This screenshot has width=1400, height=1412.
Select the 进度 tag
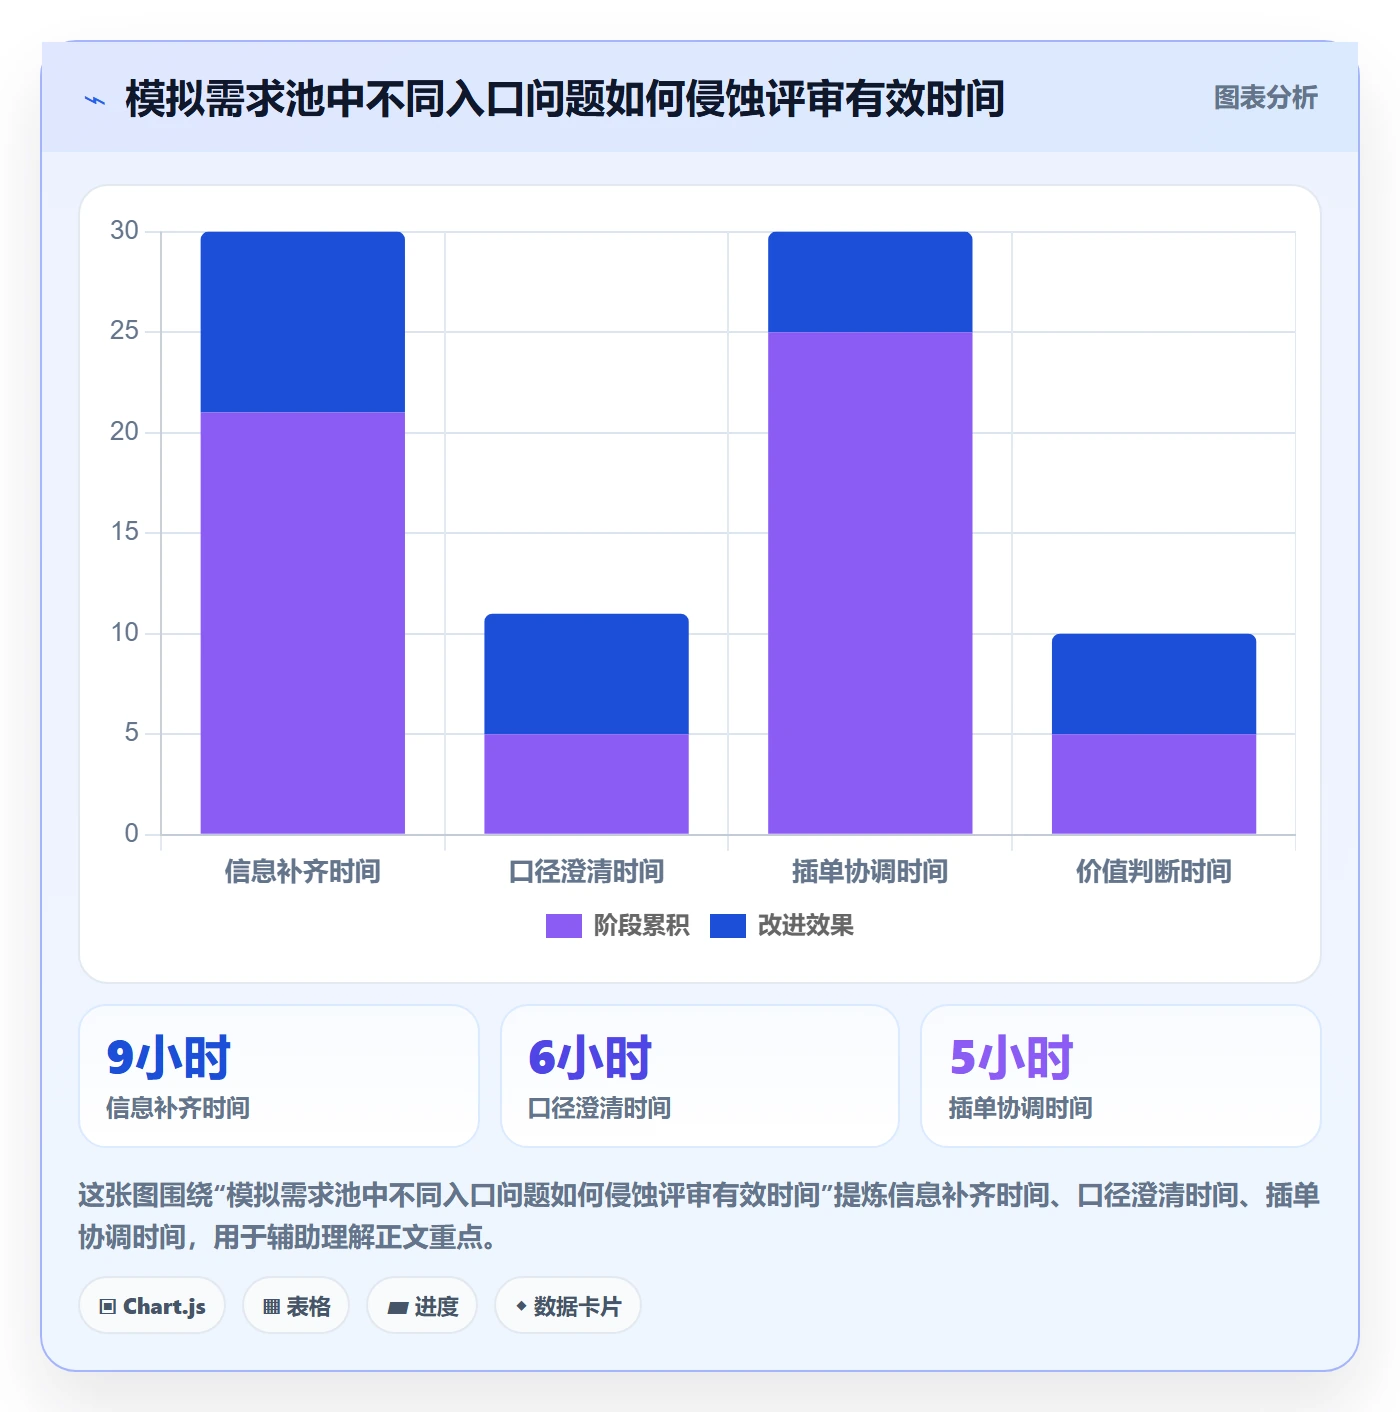pyautogui.click(x=422, y=1306)
